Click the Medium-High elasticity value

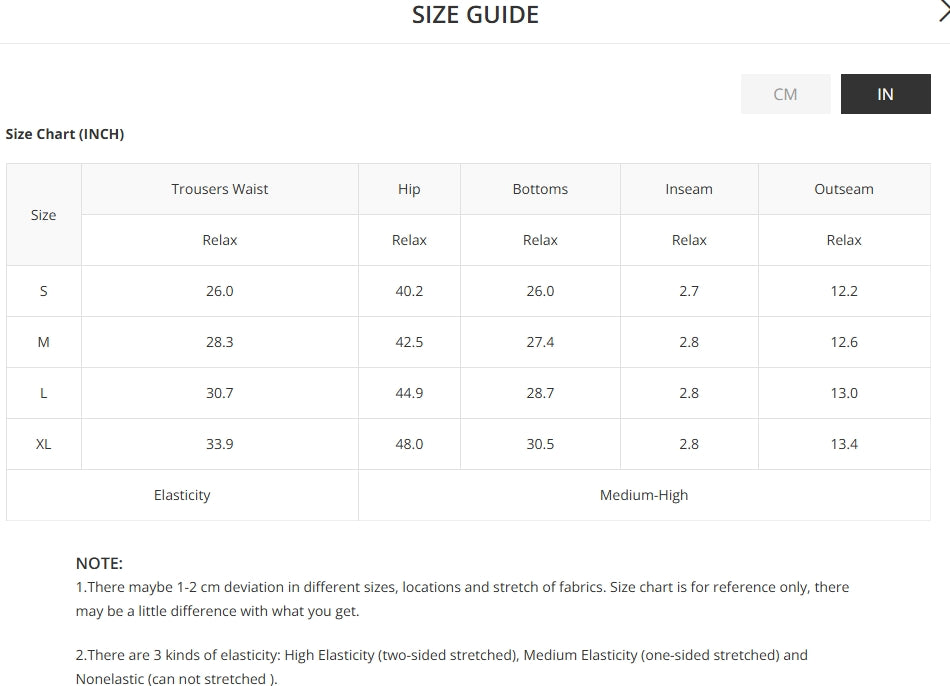tap(644, 495)
